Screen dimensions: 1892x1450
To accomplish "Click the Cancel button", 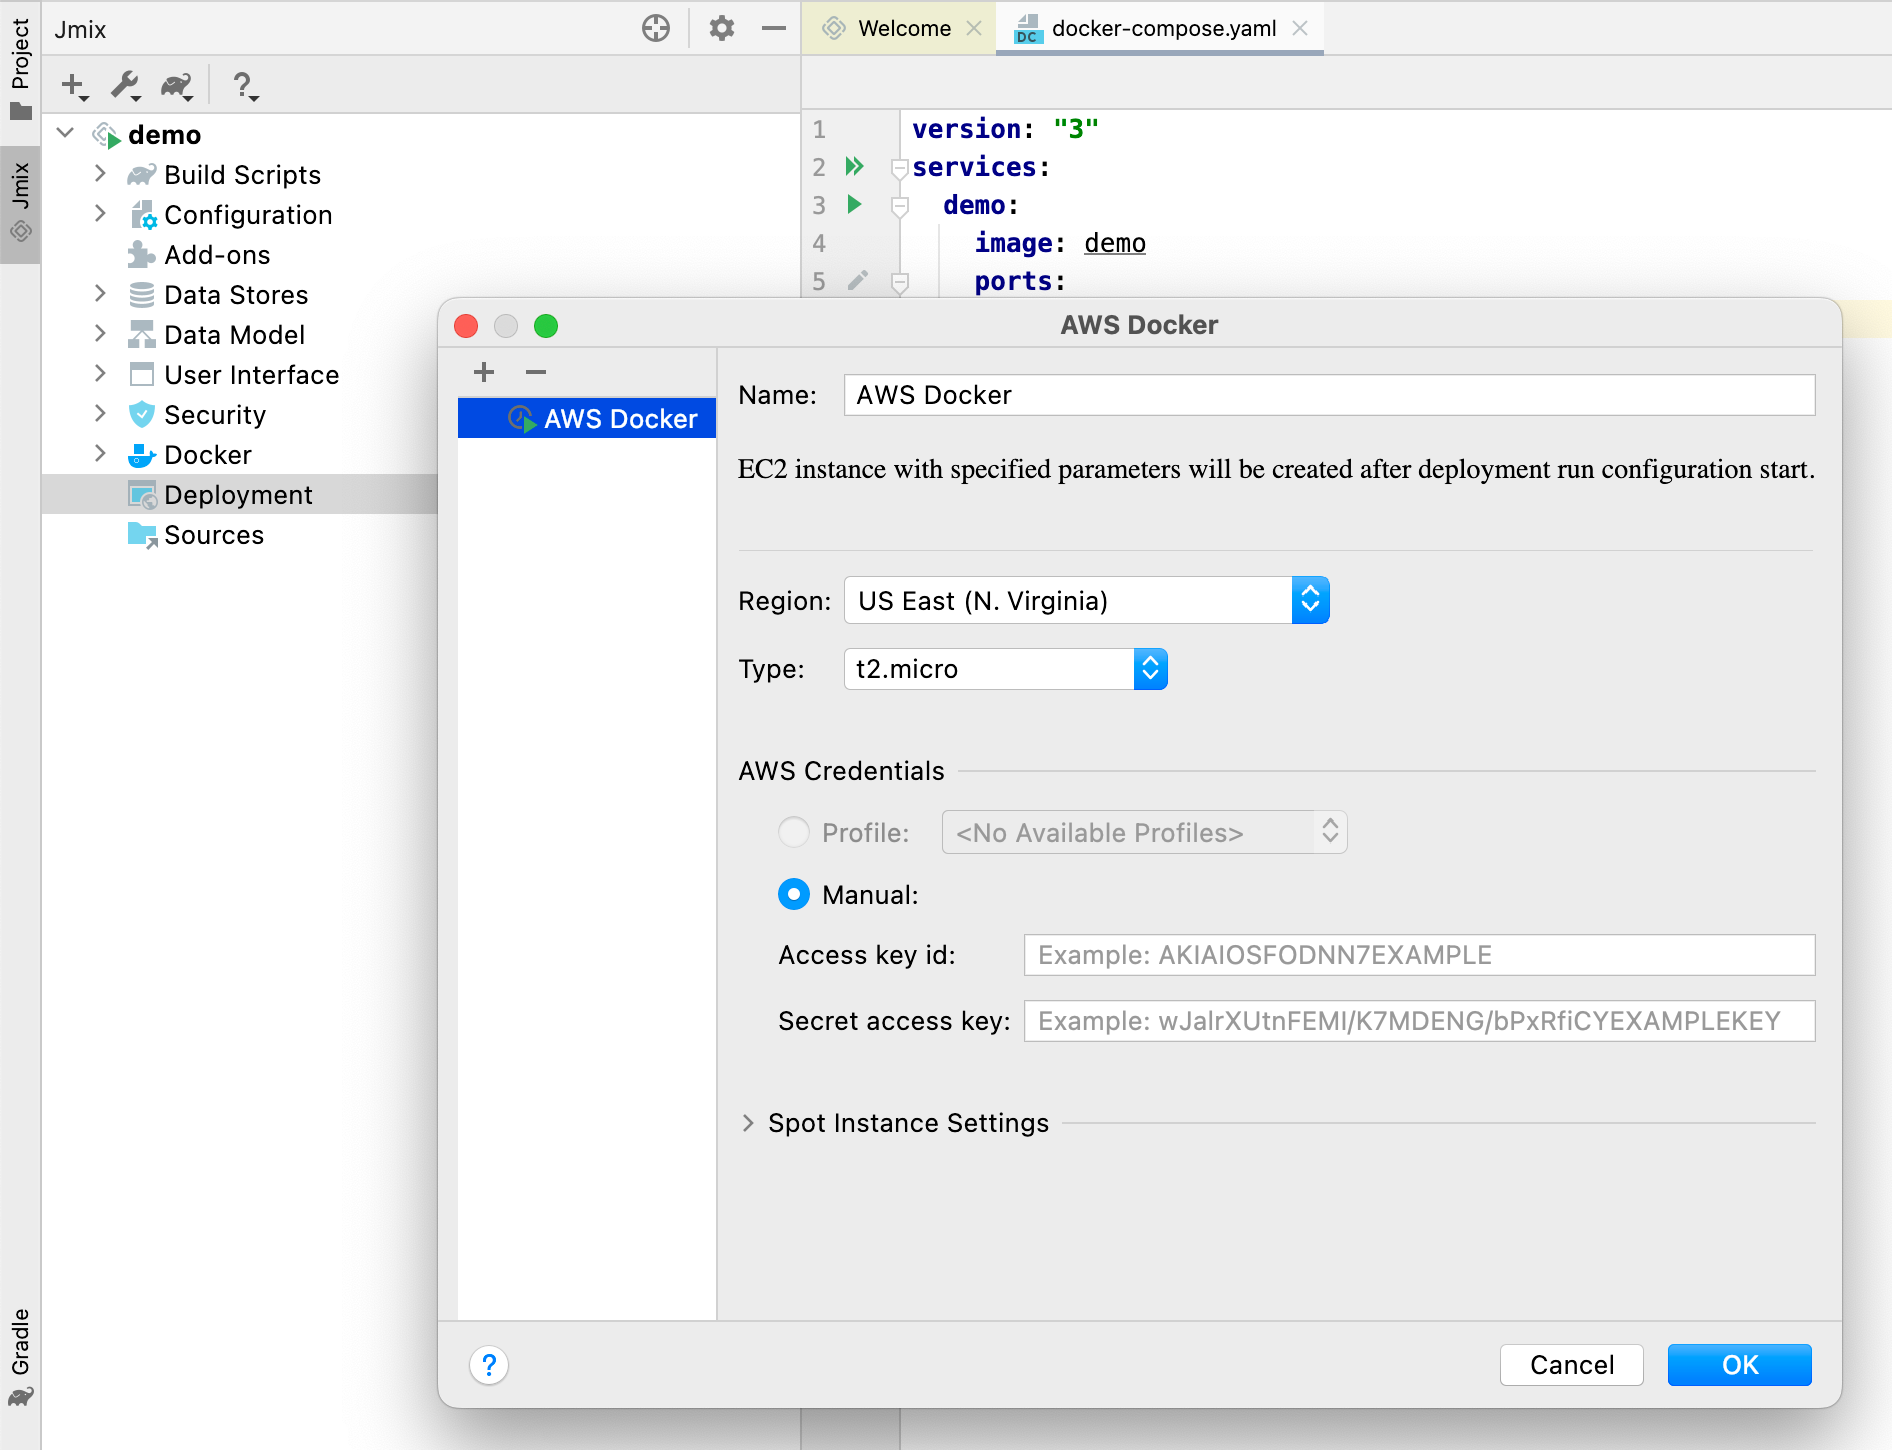I will (x=1571, y=1365).
